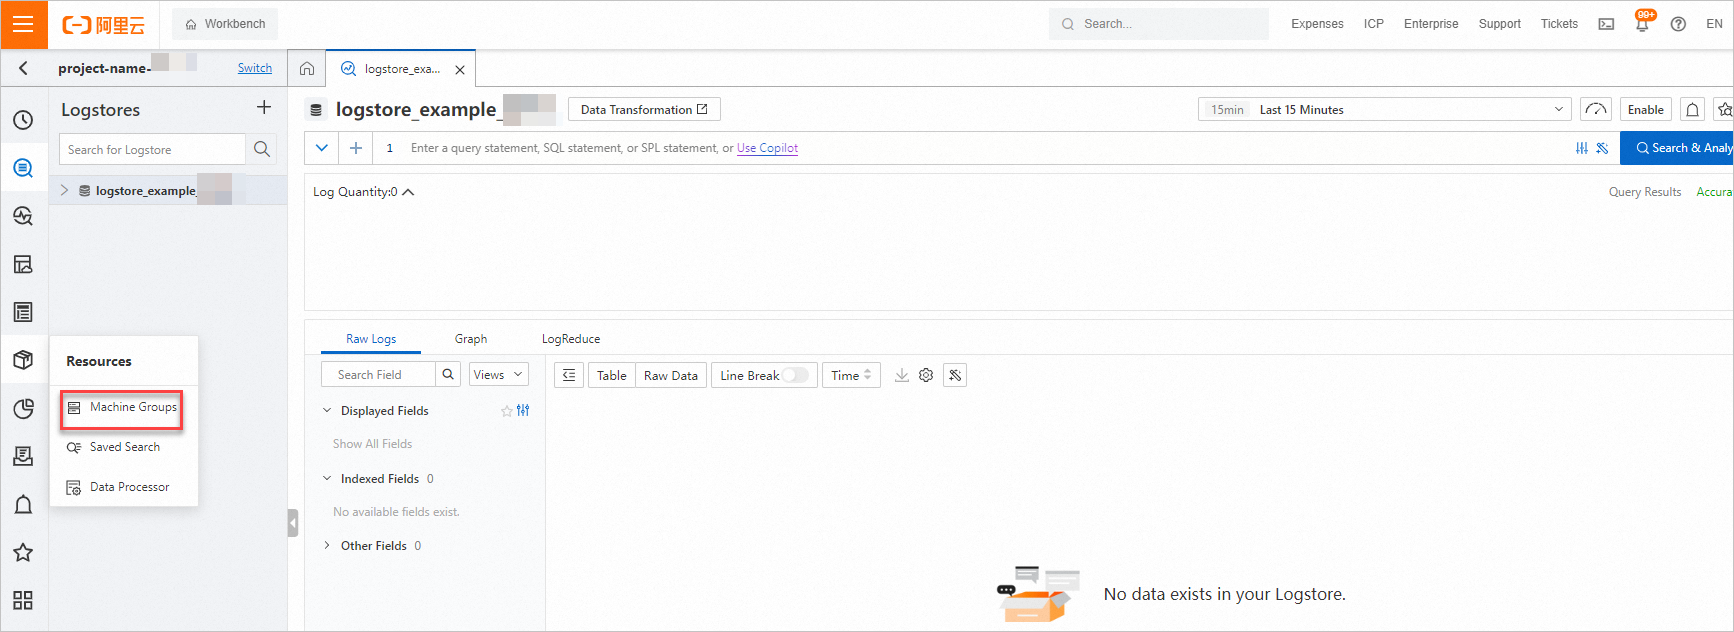Expand the logstore_example tree item
The height and width of the screenshot is (632, 1734).
[x=64, y=190]
